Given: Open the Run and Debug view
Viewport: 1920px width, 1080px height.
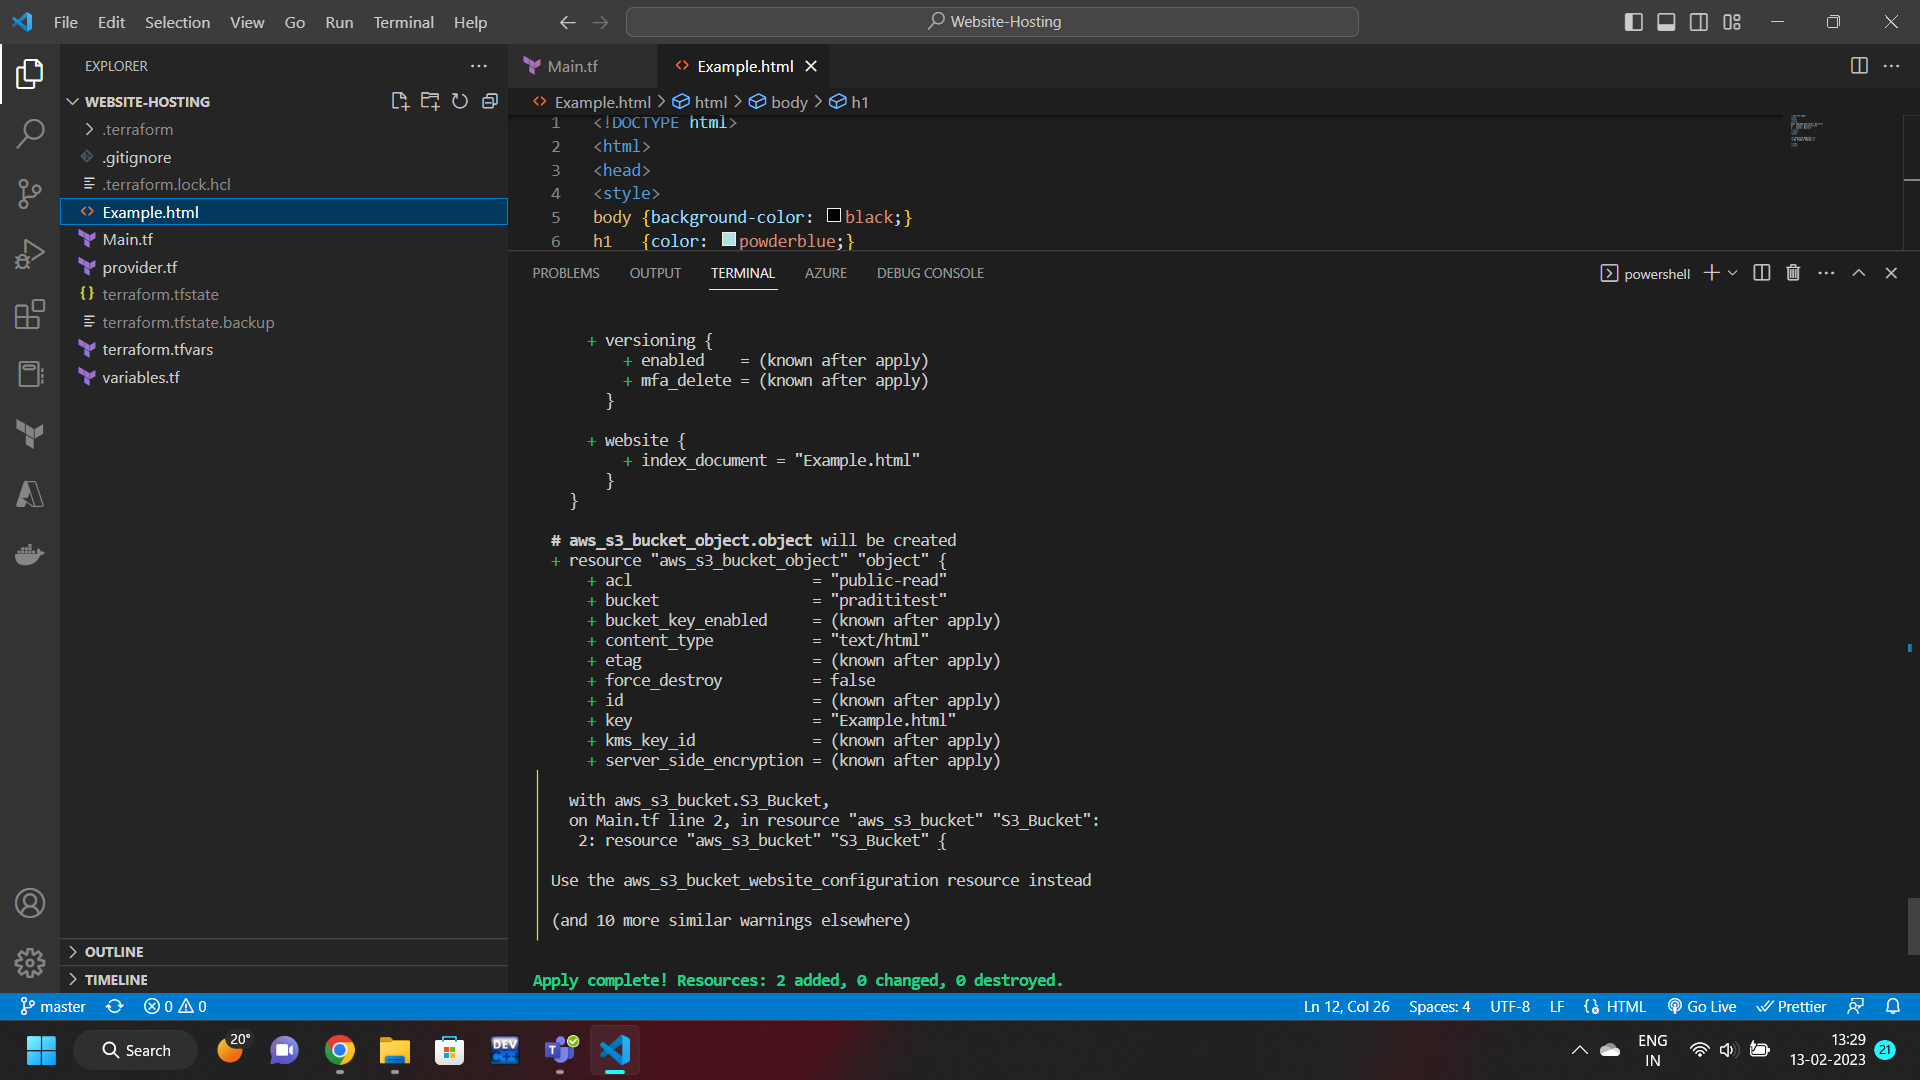Looking at the screenshot, I should pyautogui.click(x=30, y=254).
